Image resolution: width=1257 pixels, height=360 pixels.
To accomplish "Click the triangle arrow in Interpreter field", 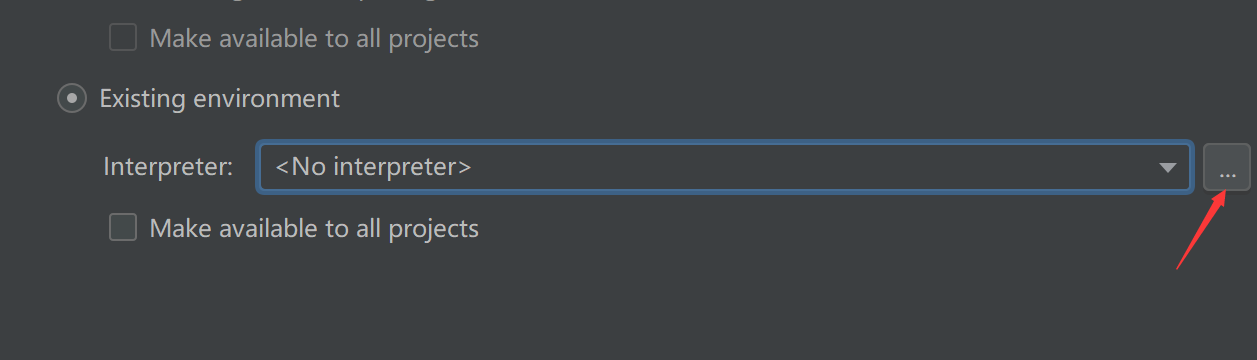I will pyautogui.click(x=1167, y=168).
